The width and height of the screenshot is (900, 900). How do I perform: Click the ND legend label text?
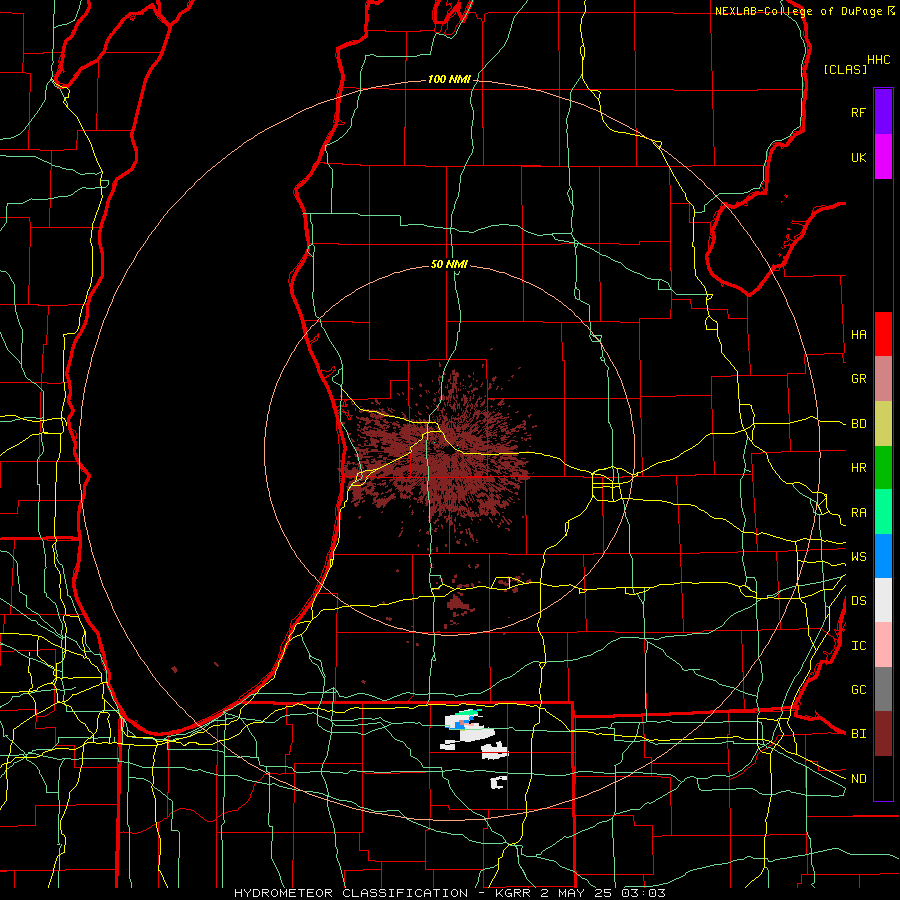[x=859, y=778]
